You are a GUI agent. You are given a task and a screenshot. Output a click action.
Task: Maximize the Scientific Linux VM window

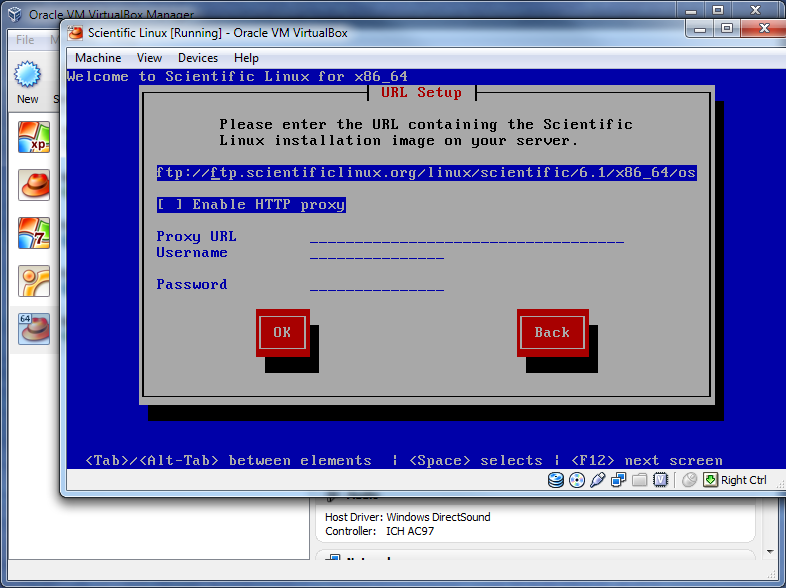[727, 29]
